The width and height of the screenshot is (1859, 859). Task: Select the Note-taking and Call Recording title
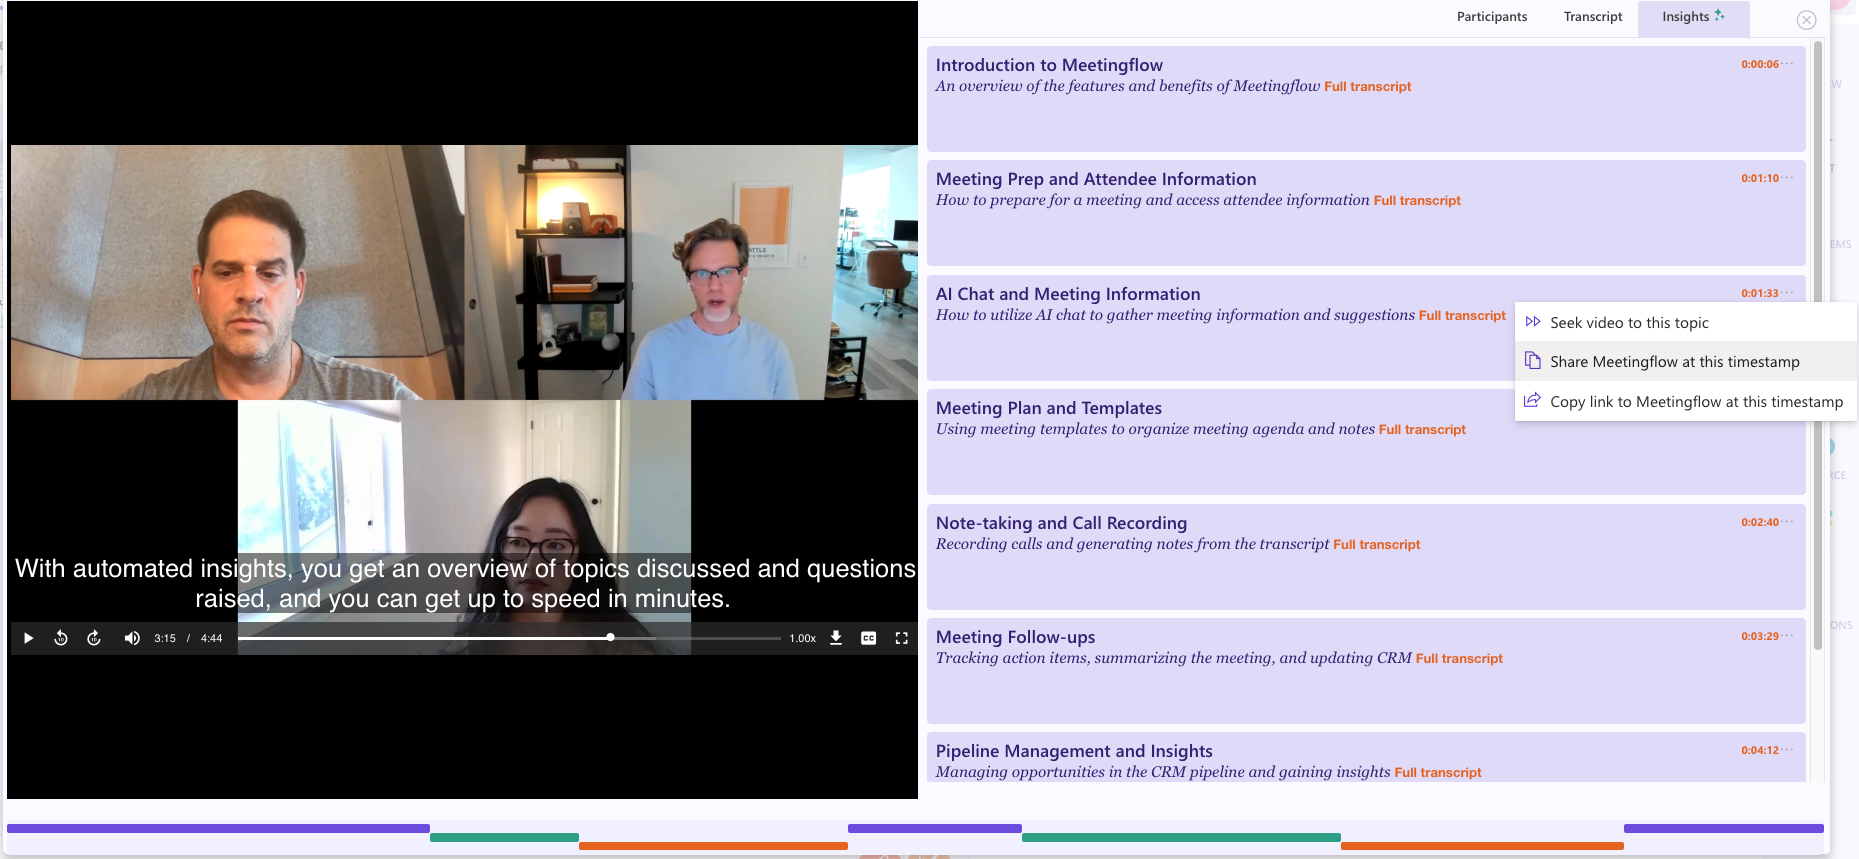pos(1061,523)
